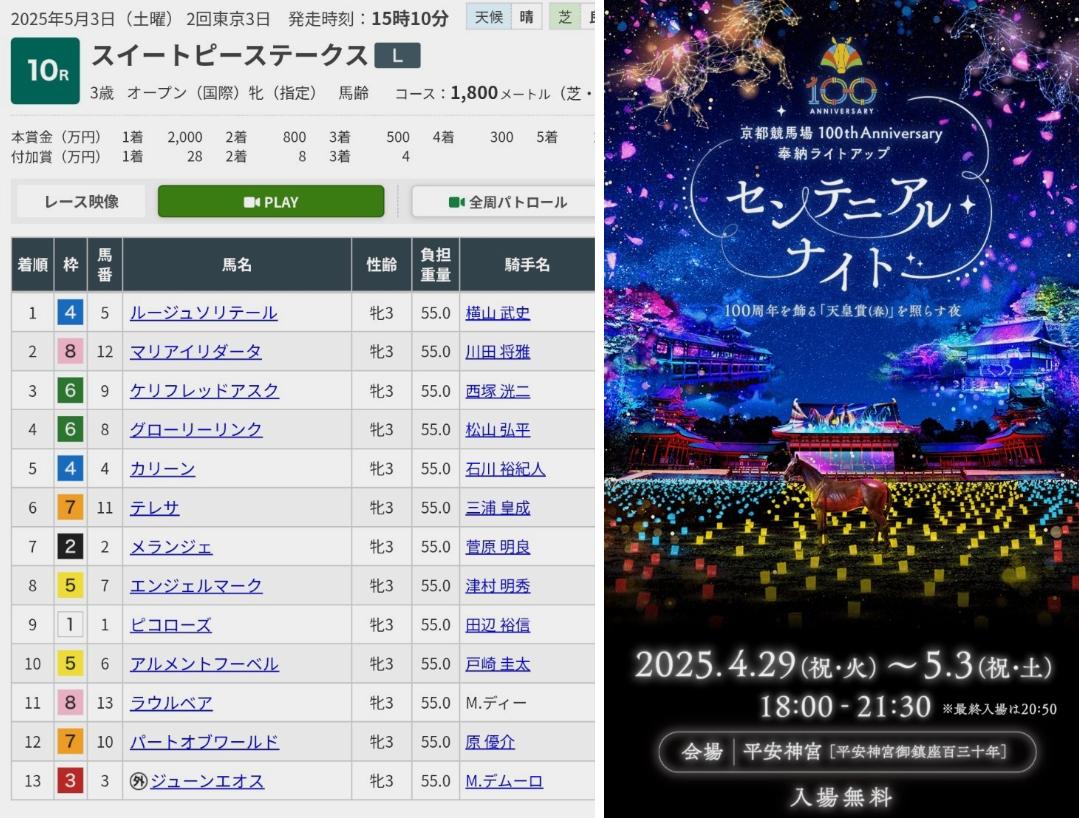Open the 全周パトロール patrol video
The width and height of the screenshot is (1079, 818).
click(505, 202)
